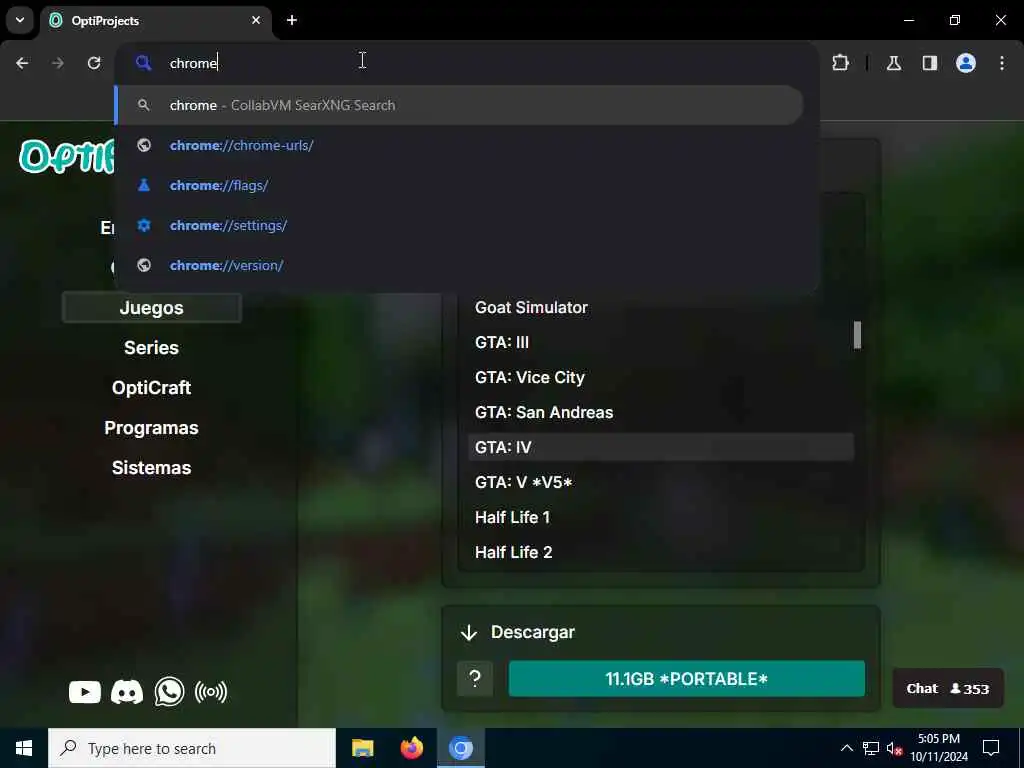Open the Chrome three-dot menu
Image resolution: width=1024 pixels, height=768 pixels.
(1002, 63)
